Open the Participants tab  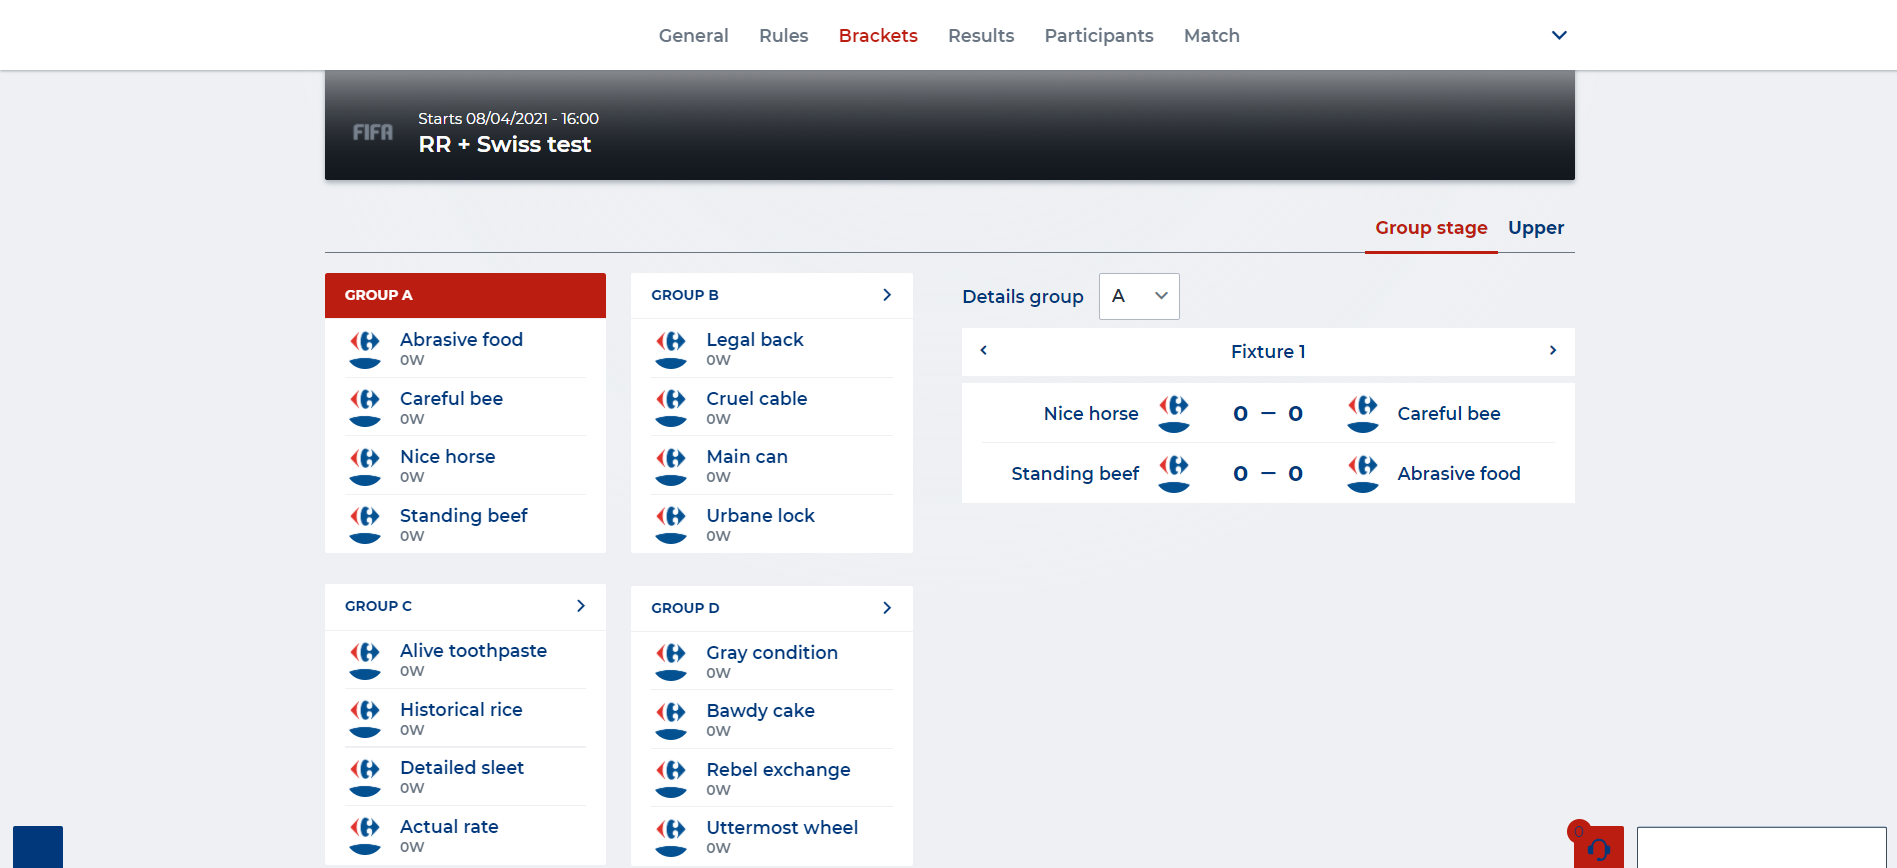pos(1098,36)
